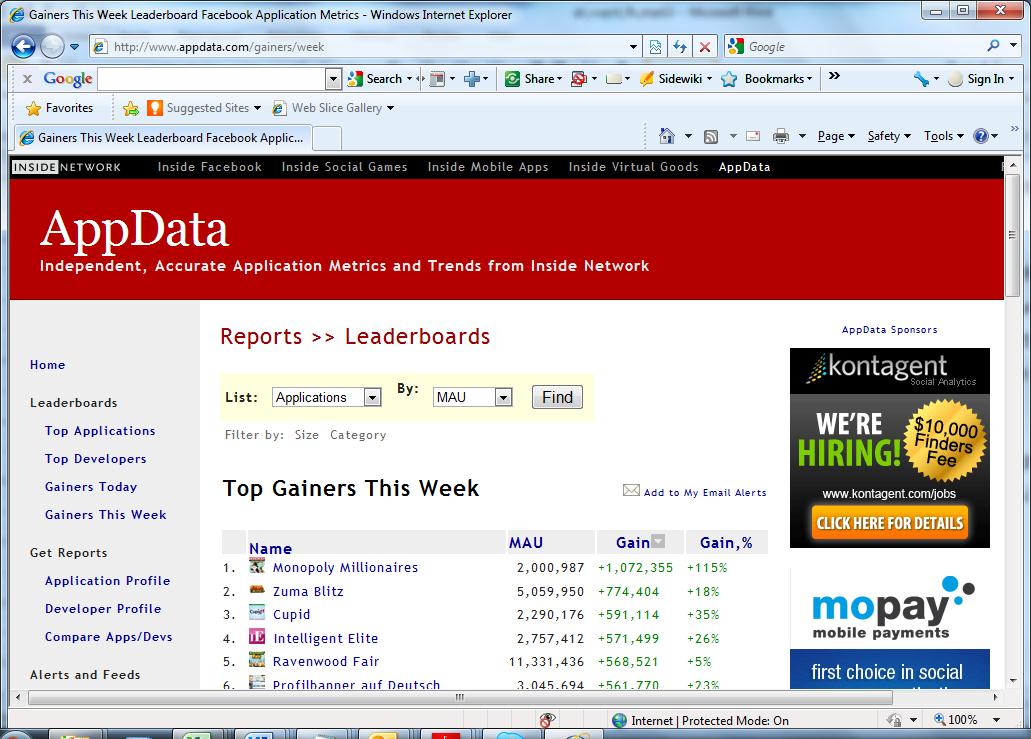Open Application Profile report link
The image size is (1031, 739).
point(107,581)
